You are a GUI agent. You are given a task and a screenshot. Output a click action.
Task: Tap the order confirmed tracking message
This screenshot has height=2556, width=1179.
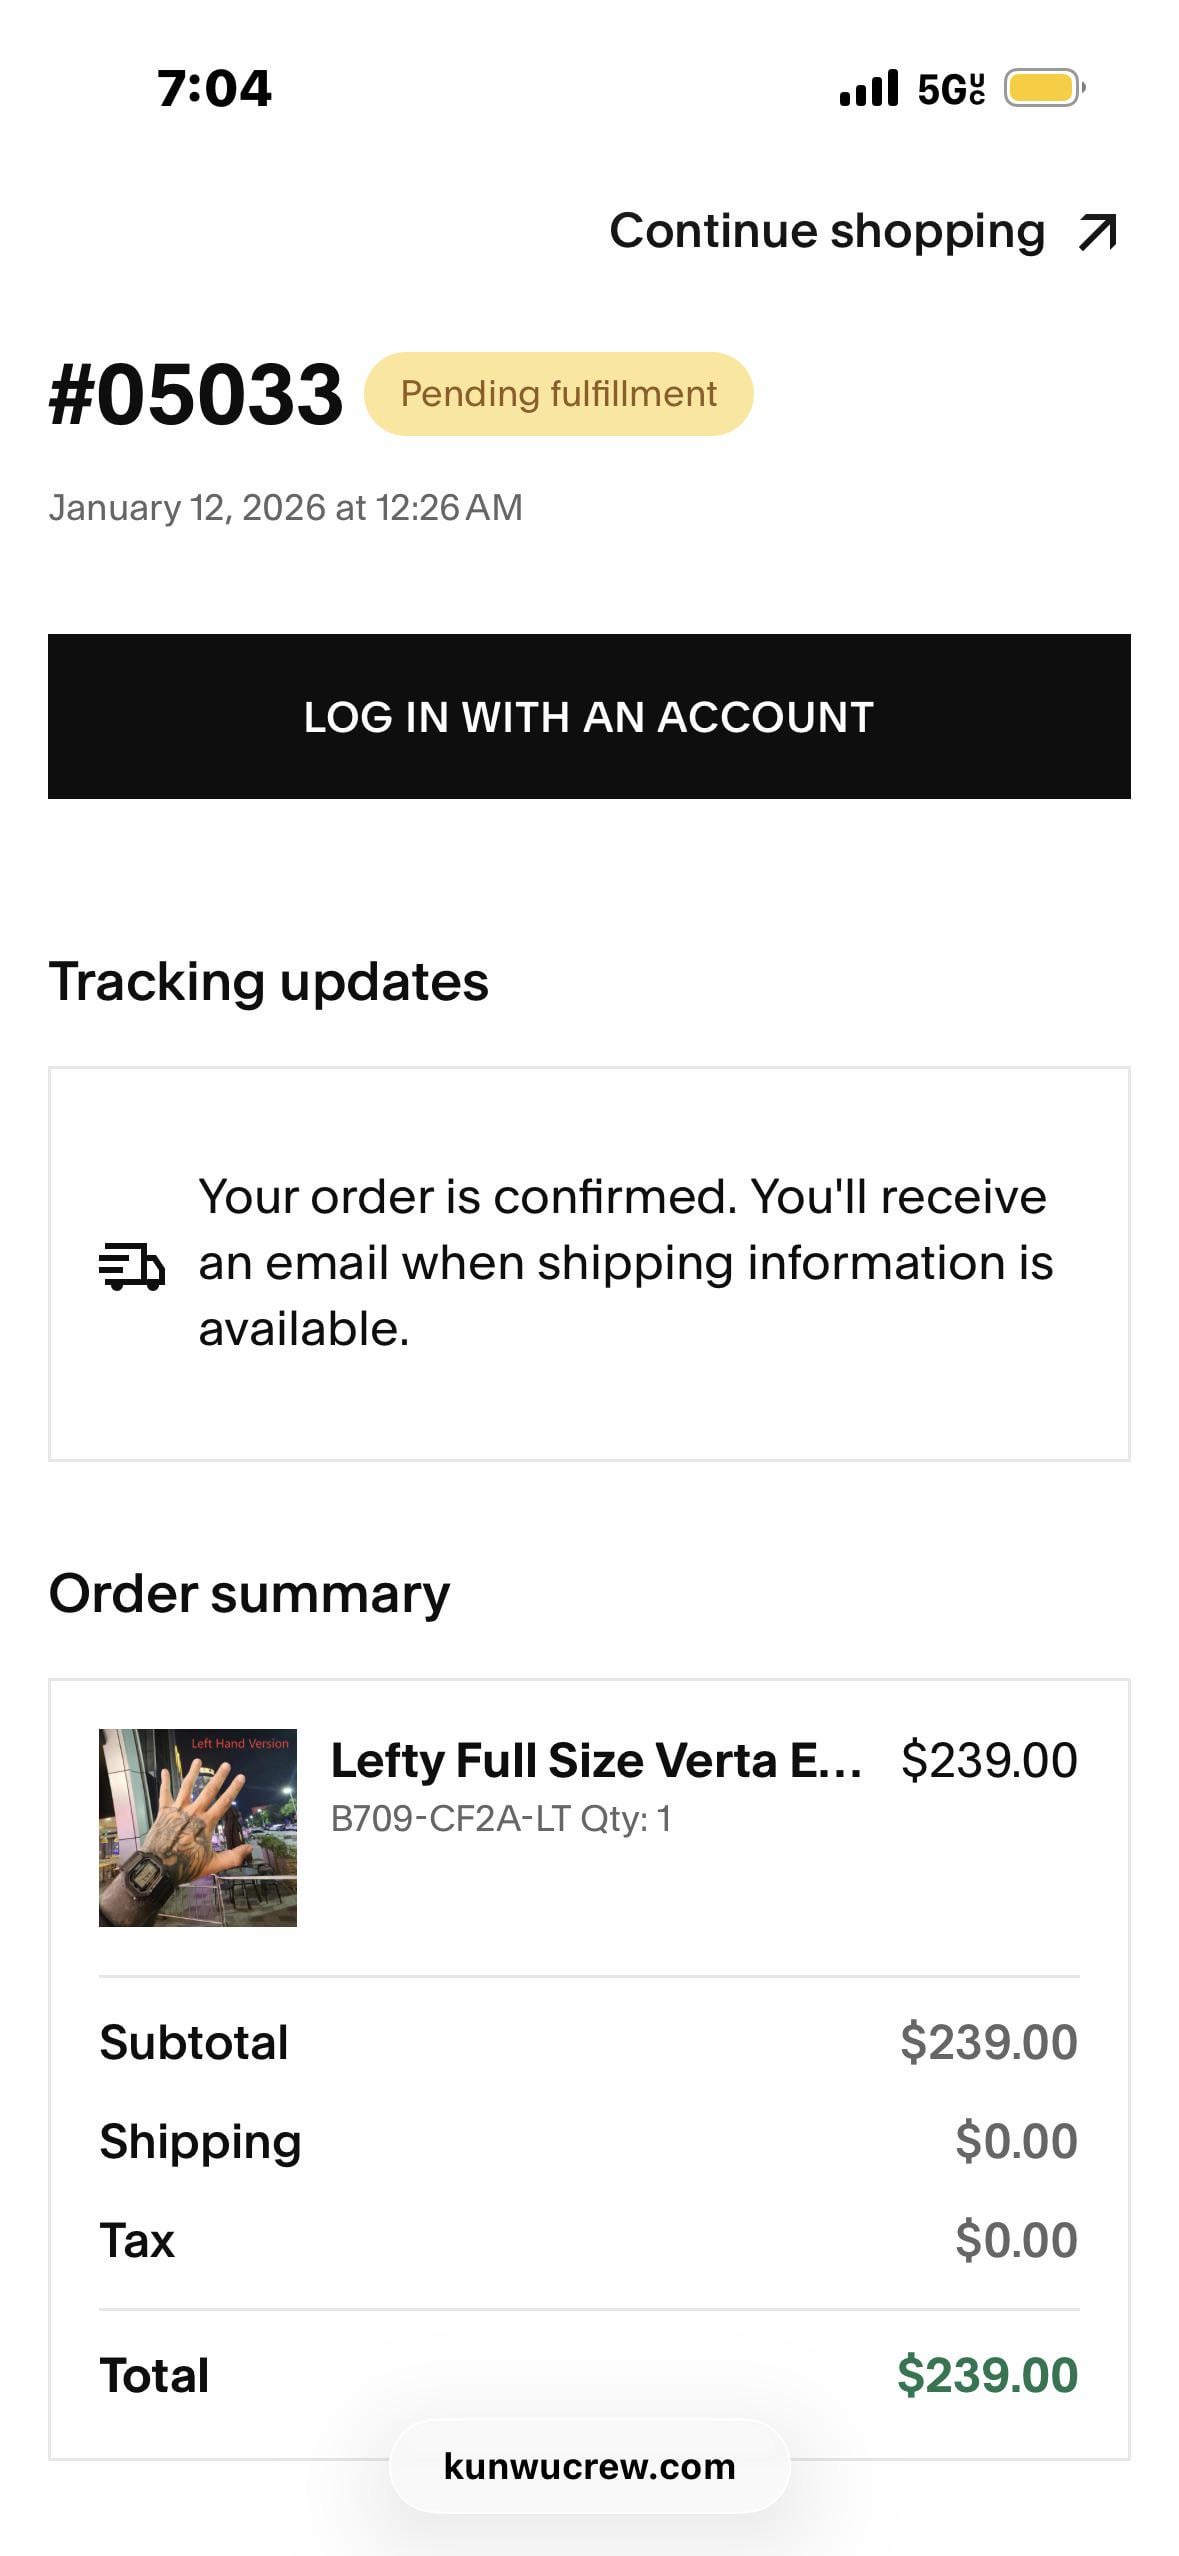[x=625, y=1262]
